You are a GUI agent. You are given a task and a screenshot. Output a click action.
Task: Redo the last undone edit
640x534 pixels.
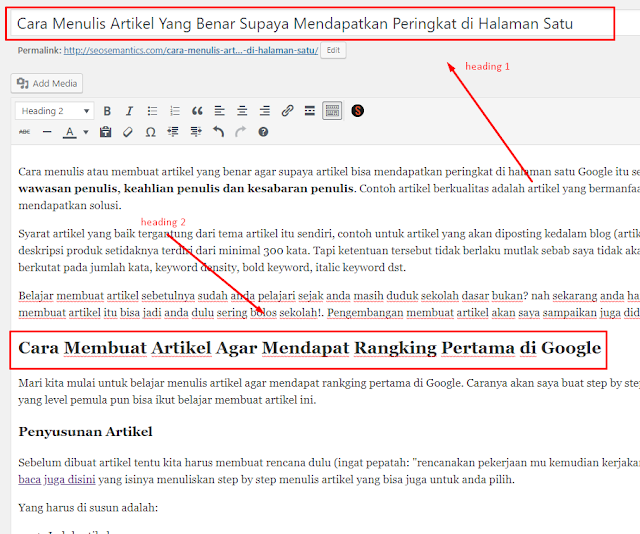[x=241, y=132]
